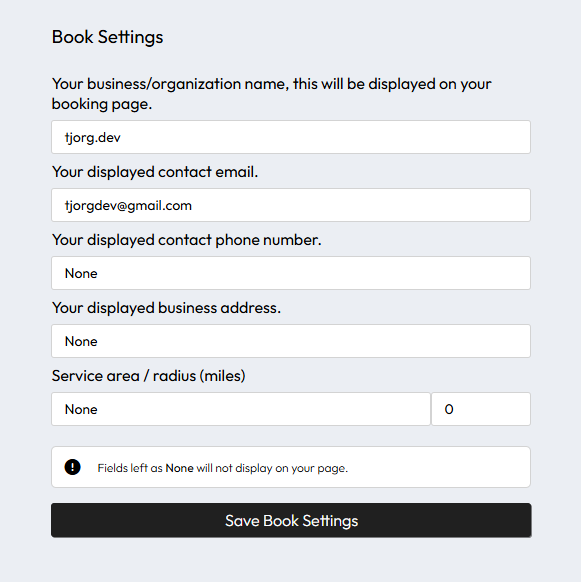Click the 'Fields left as None' notice text
The height and width of the screenshot is (582, 581).
coord(223,468)
